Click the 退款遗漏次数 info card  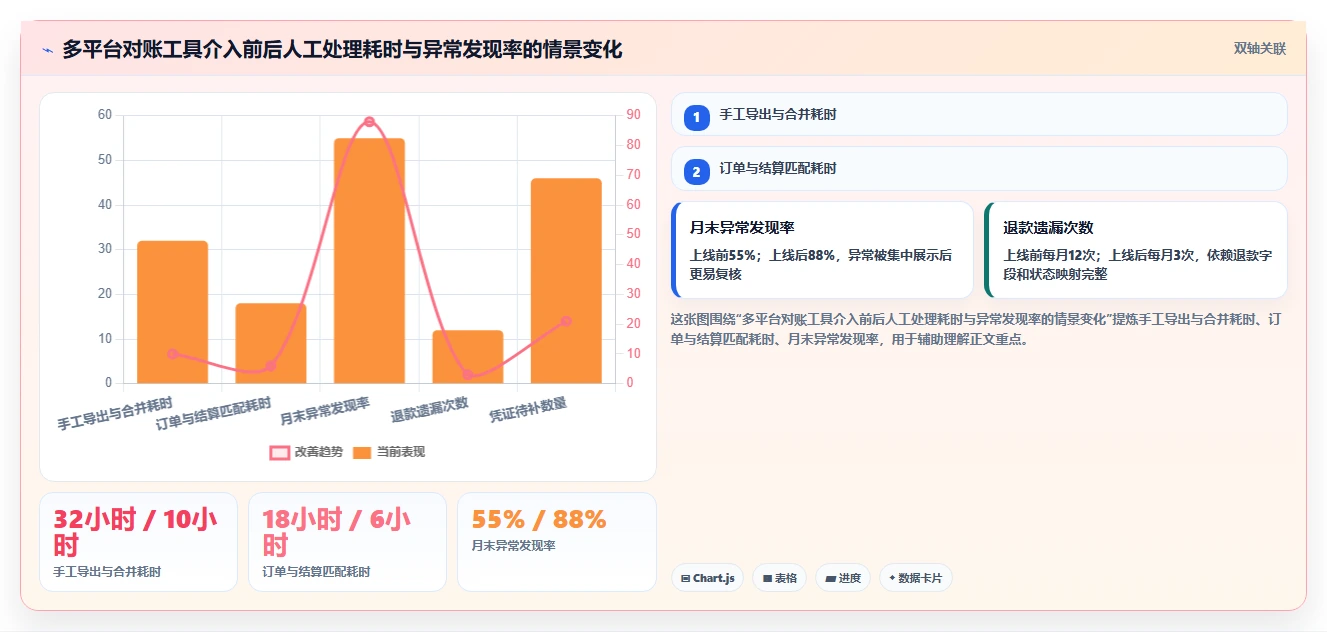[1136, 250]
